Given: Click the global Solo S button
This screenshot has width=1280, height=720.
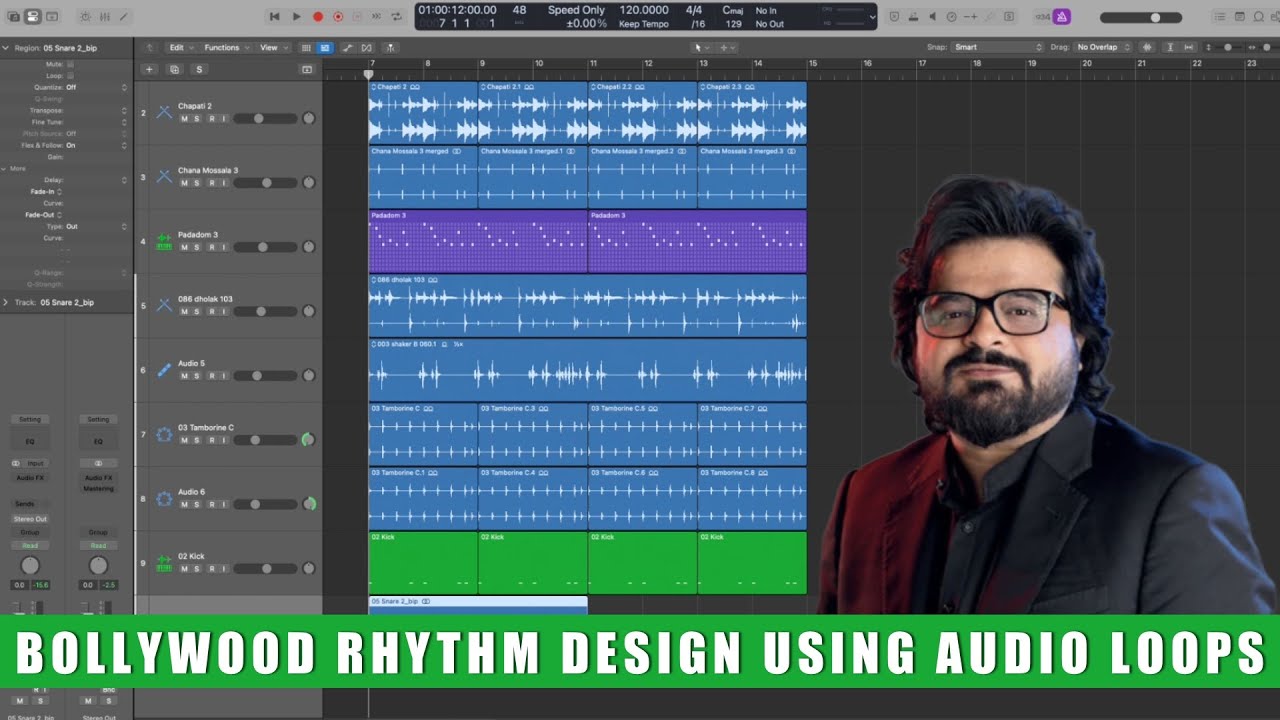Looking at the screenshot, I should (x=199, y=69).
